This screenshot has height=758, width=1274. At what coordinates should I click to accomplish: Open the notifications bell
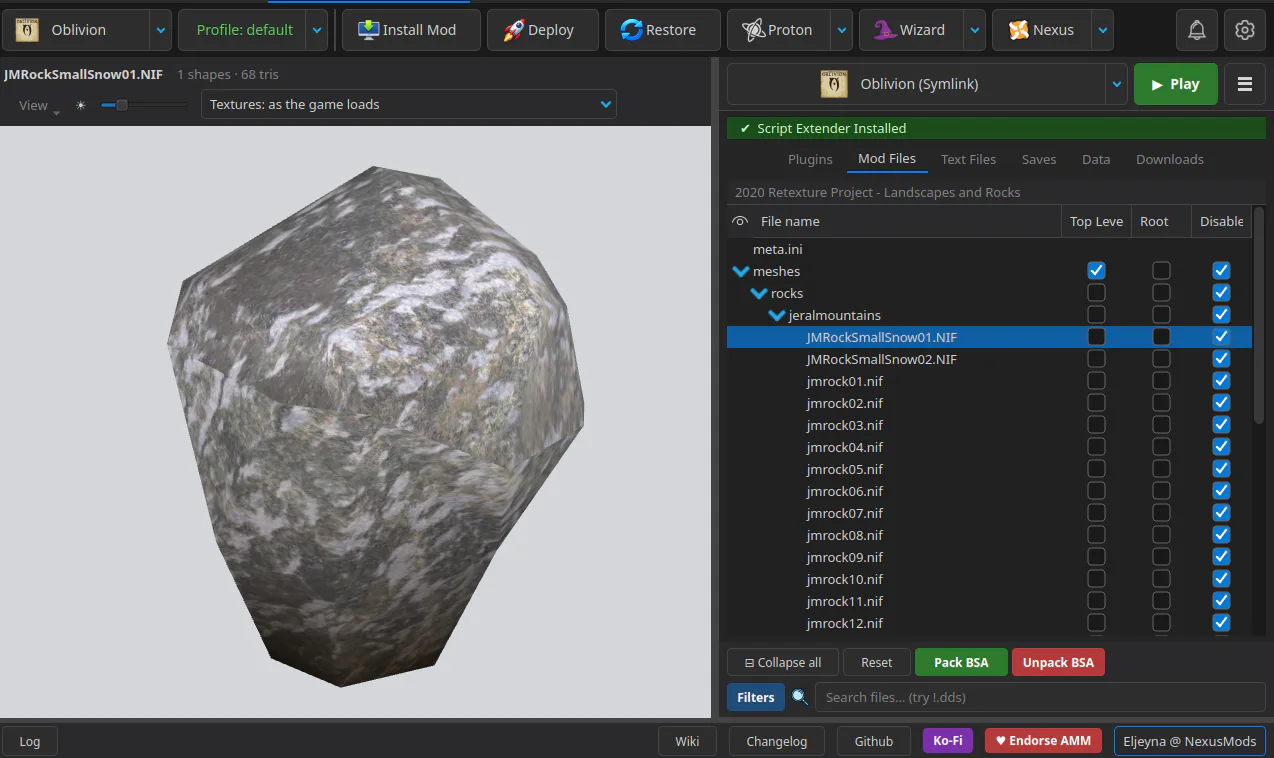(x=1196, y=30)
